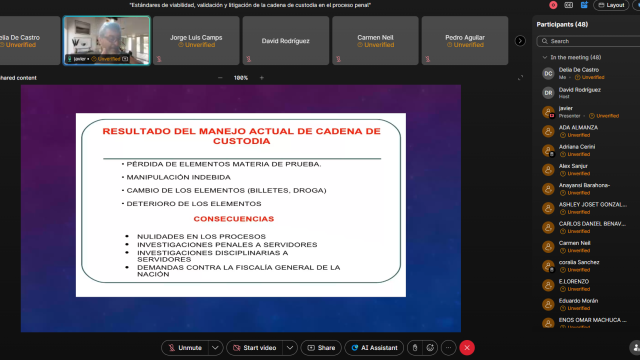Open audio options dropdown next to Unmute

point(215,348)
